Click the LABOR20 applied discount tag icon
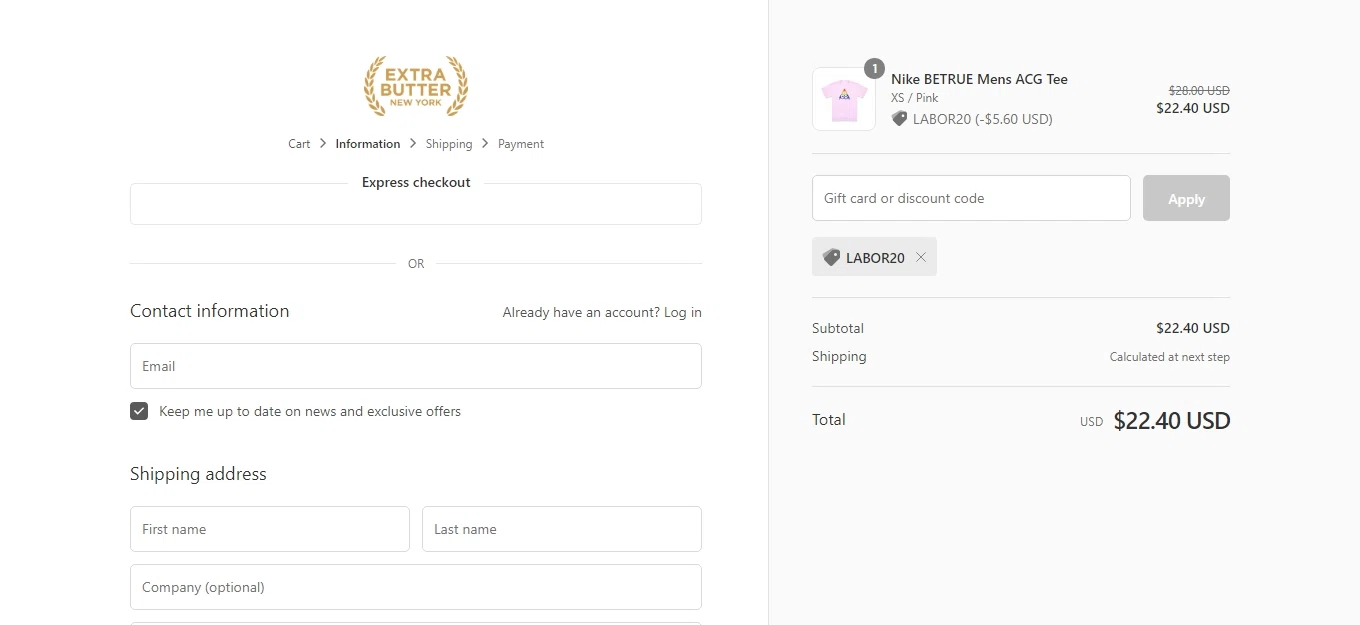The height and width of the screenshot is (625, 1360). pos(831,257)
